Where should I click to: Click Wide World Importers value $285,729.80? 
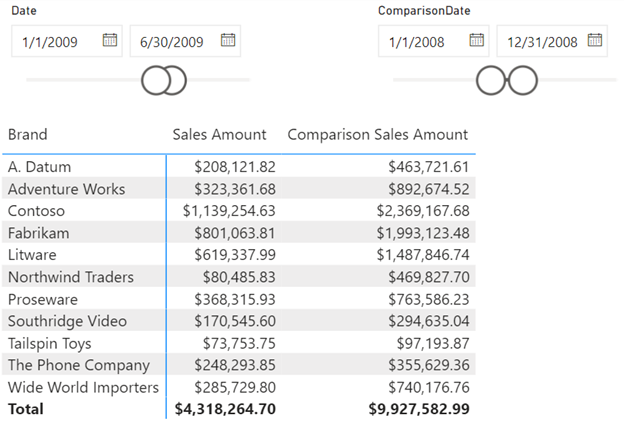pyautogui.click(x=235, y=387)
